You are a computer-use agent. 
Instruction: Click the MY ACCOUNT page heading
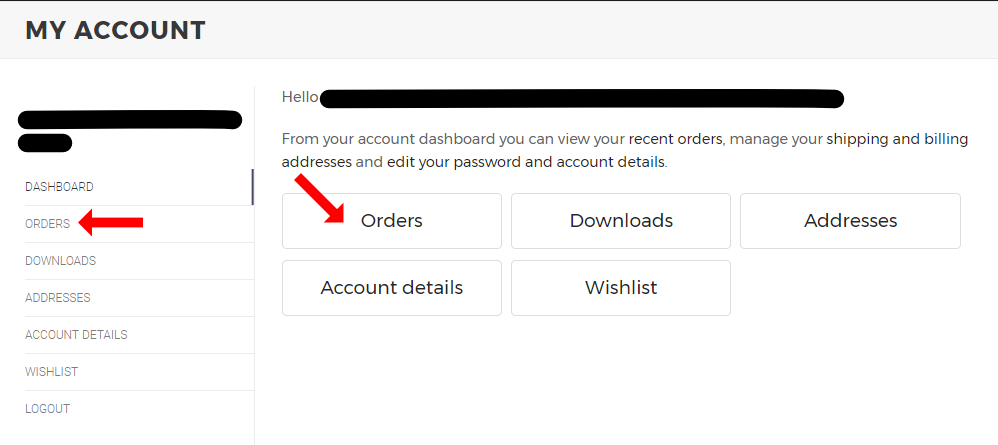click(x=115, y=30)
